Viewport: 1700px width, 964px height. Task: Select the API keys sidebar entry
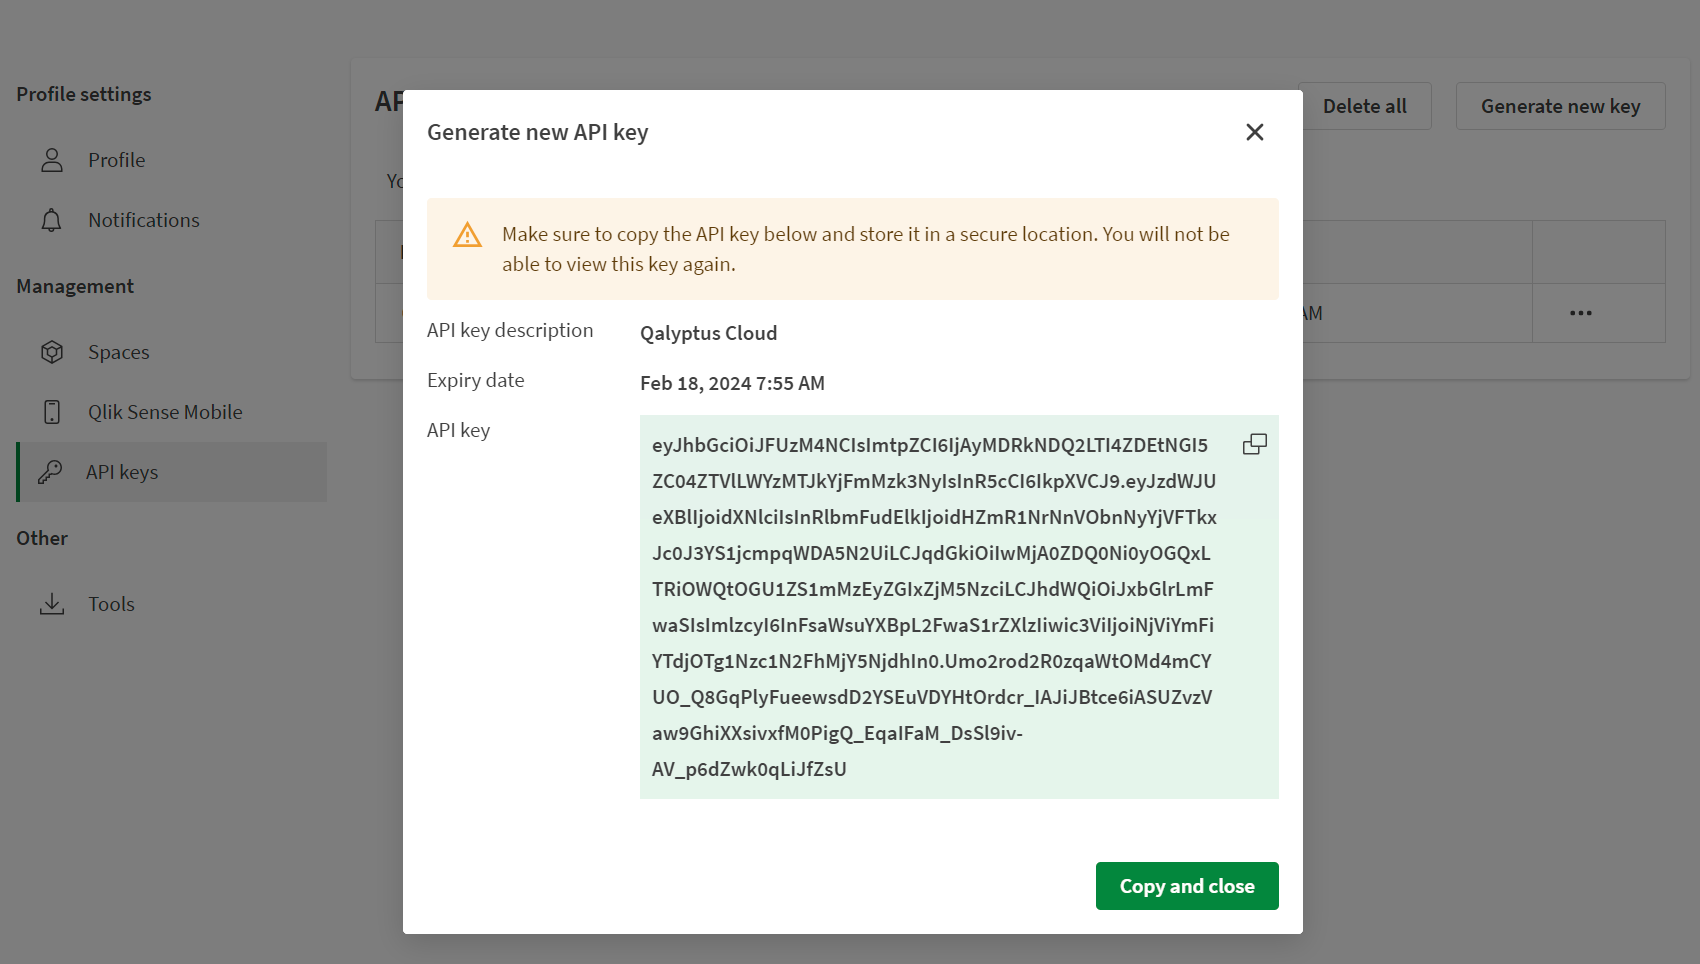click(122, 471)
